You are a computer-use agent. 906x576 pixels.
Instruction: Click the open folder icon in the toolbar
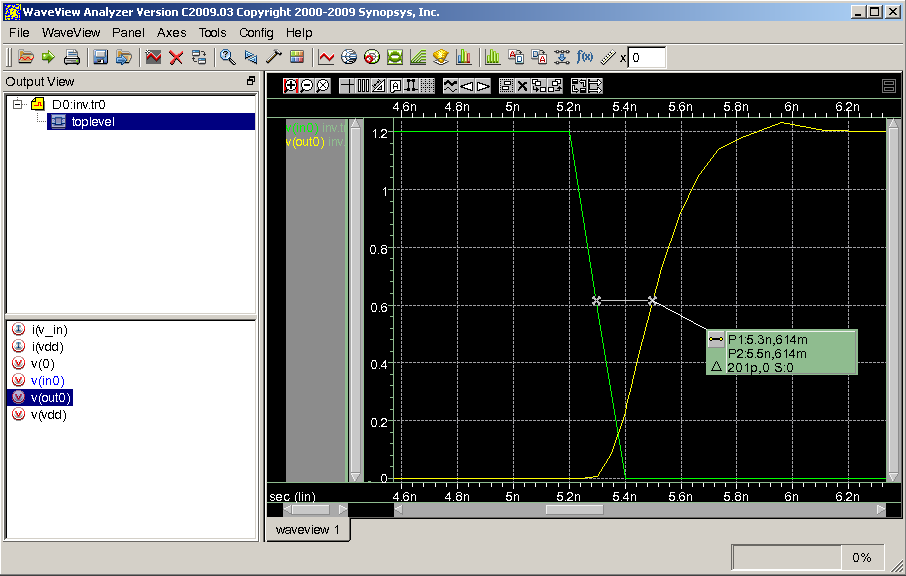[x=26, y=57]
